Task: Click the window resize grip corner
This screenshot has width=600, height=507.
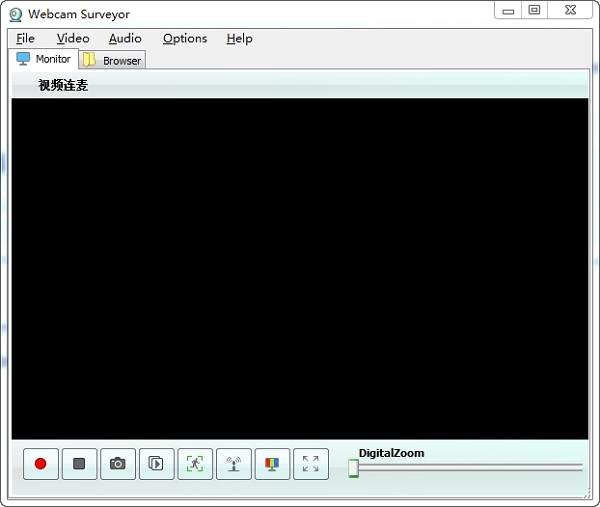Action: coord(587,494)
